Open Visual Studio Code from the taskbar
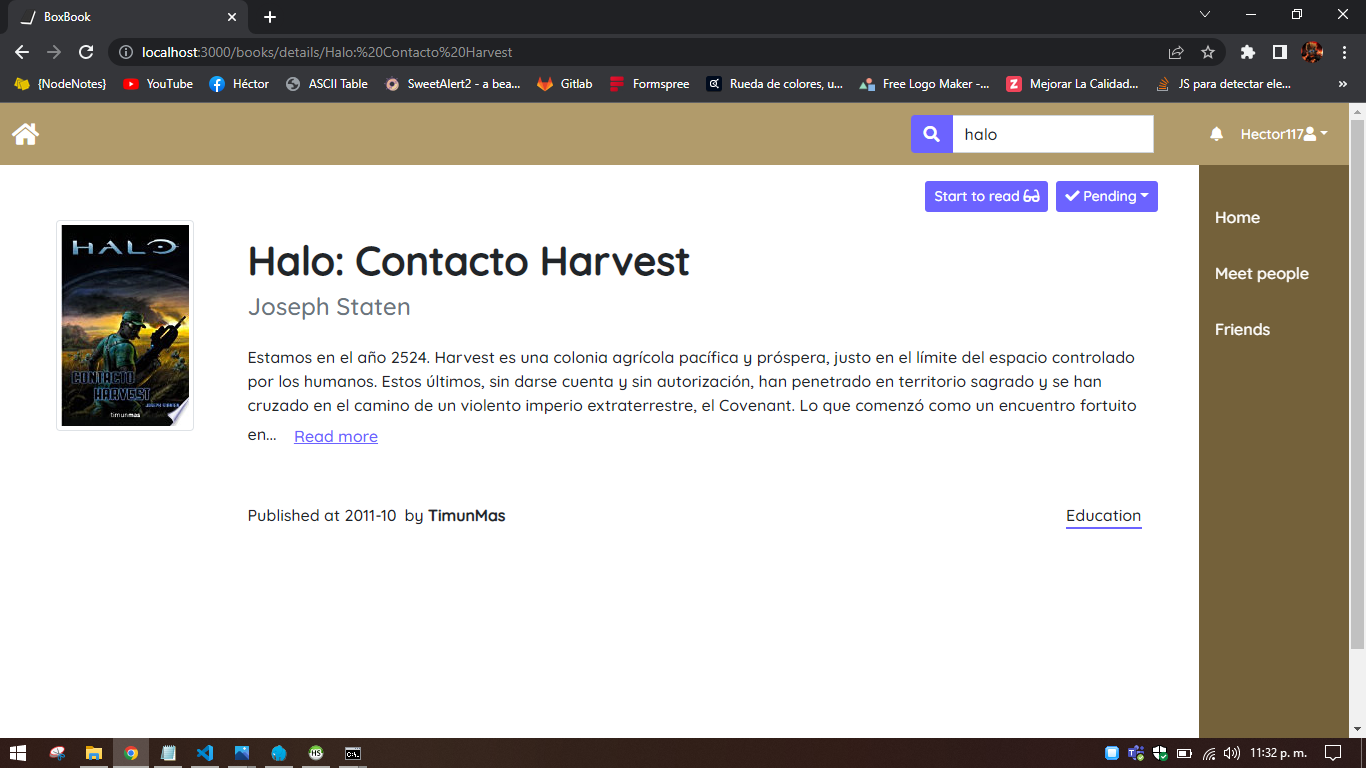This screenshot has height=768, width=1366. click(x=205, y=753)
